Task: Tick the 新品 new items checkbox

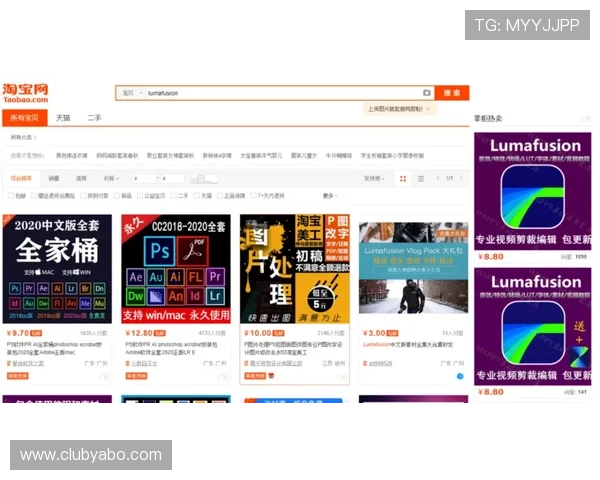Action: tap(117, 196)
